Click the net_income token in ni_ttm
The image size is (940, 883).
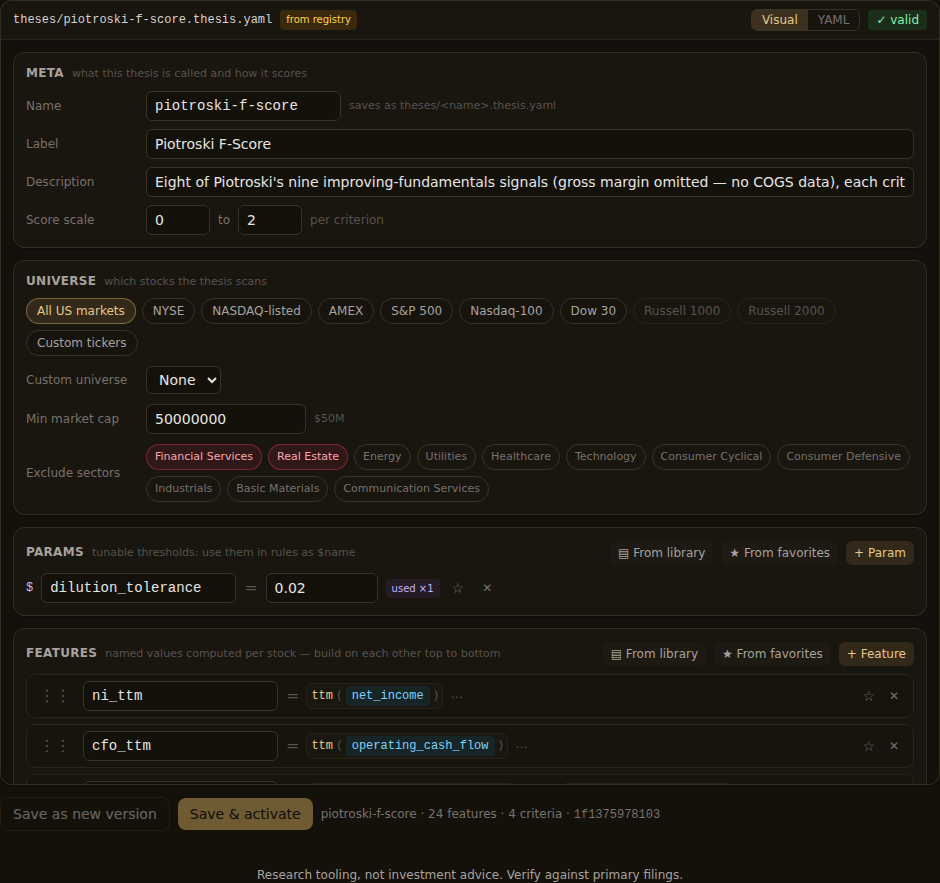tap(387, 695)
